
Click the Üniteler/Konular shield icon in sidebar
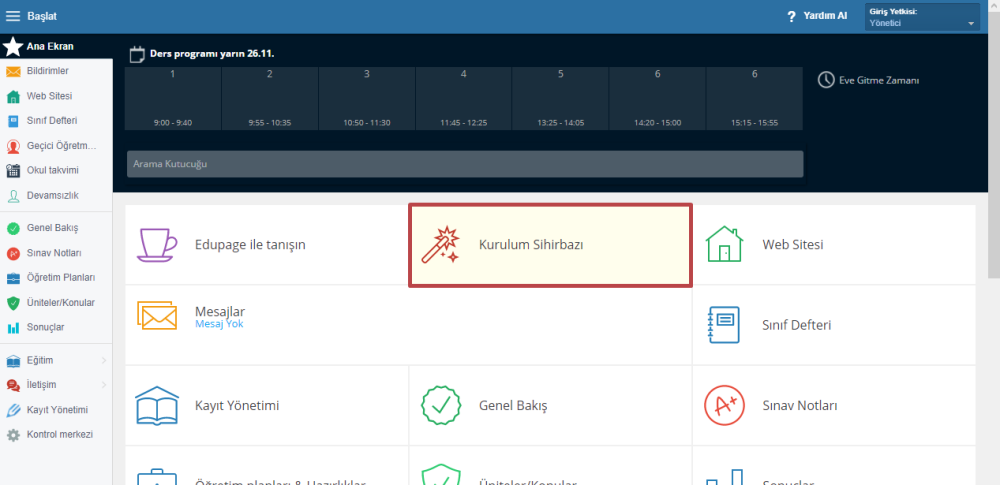tap(13, 303)
